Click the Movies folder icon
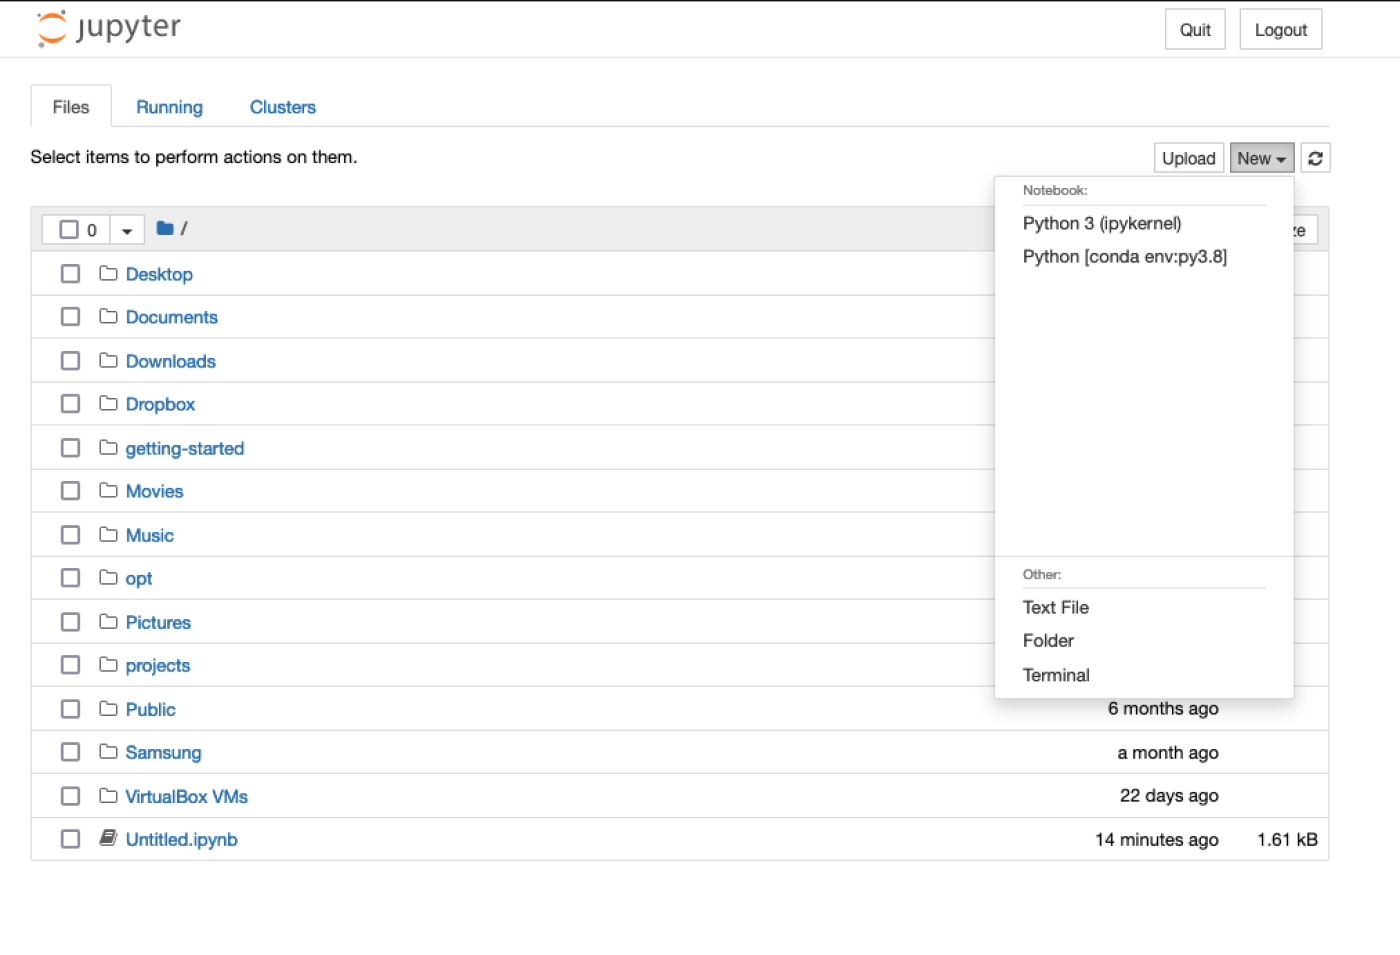 point(108,490)
